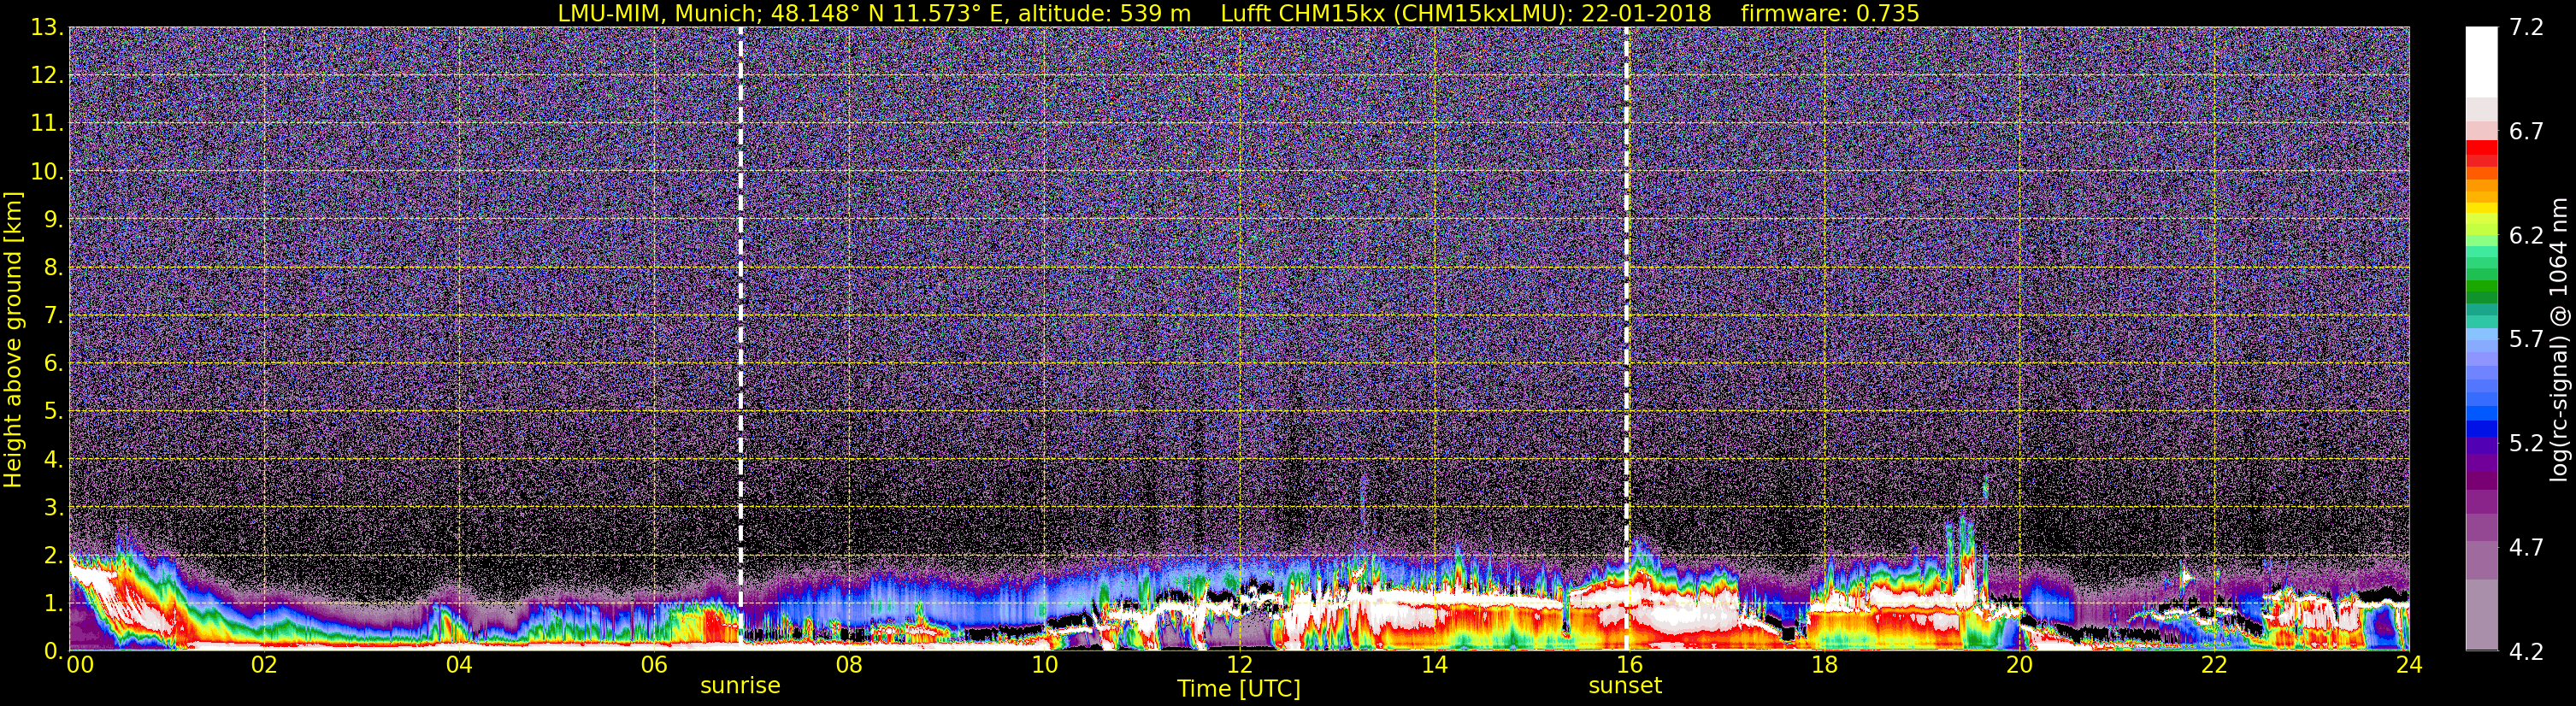Click height axis tick '0.'
2576x706 pixels.
coord(53,651)
